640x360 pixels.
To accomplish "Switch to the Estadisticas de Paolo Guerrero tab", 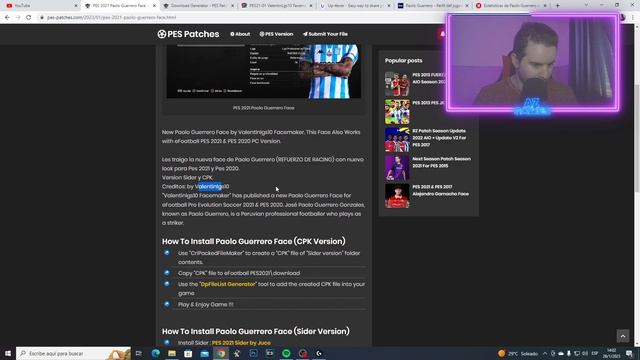I will [x=512, y=6].
